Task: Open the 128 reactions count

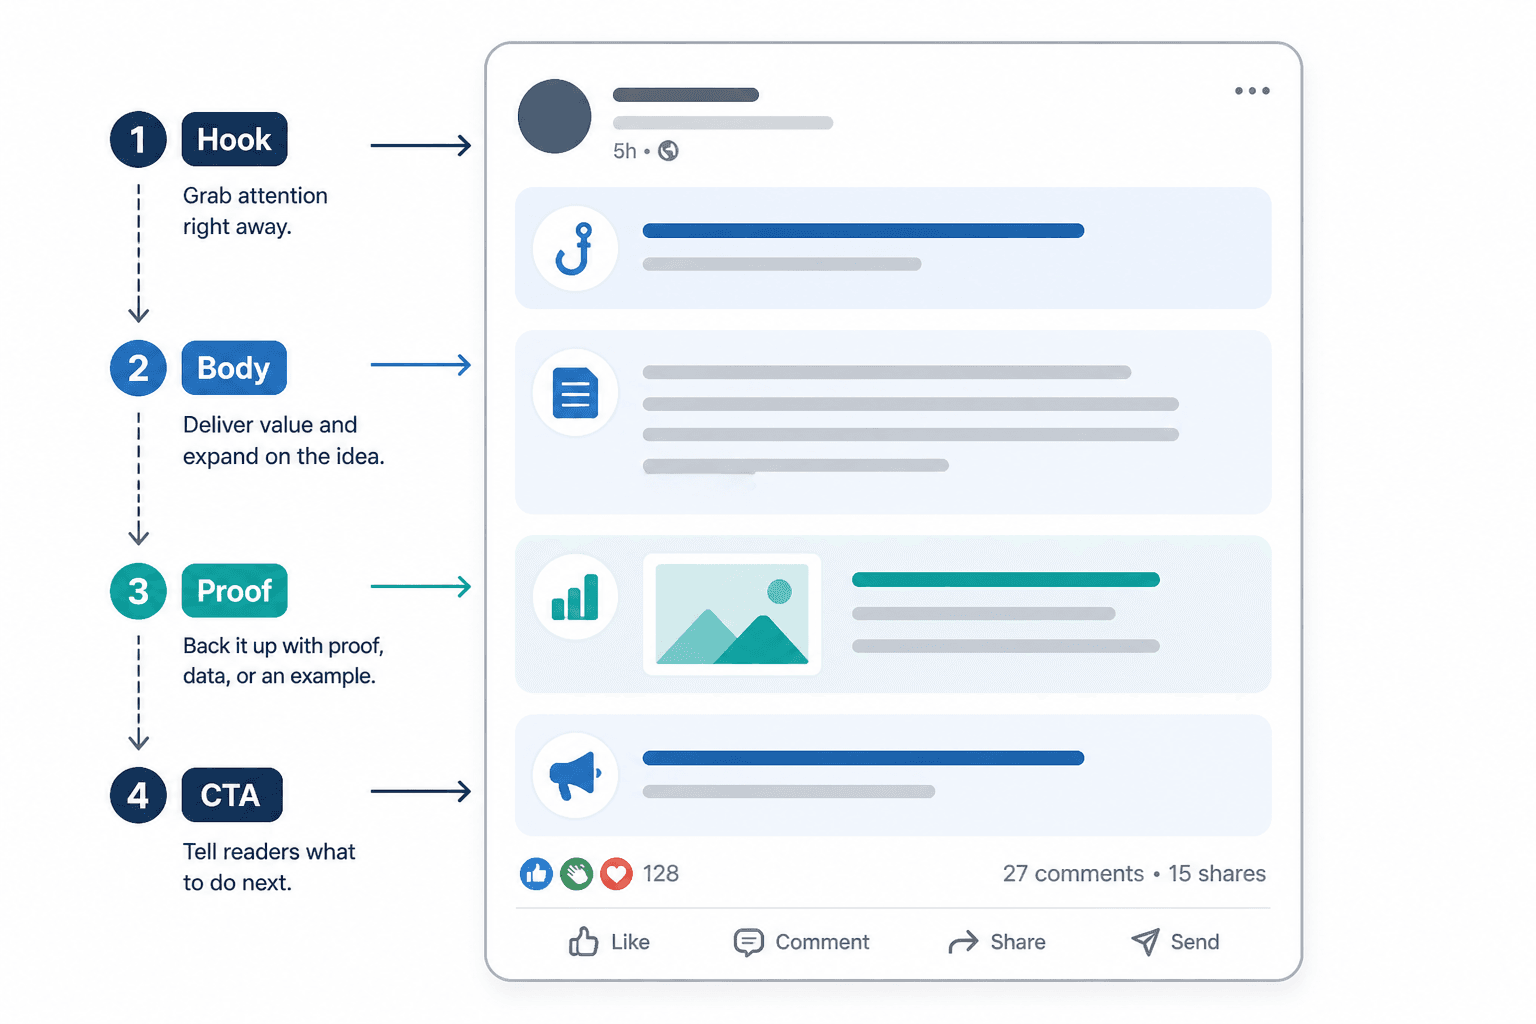Action: 661,874
